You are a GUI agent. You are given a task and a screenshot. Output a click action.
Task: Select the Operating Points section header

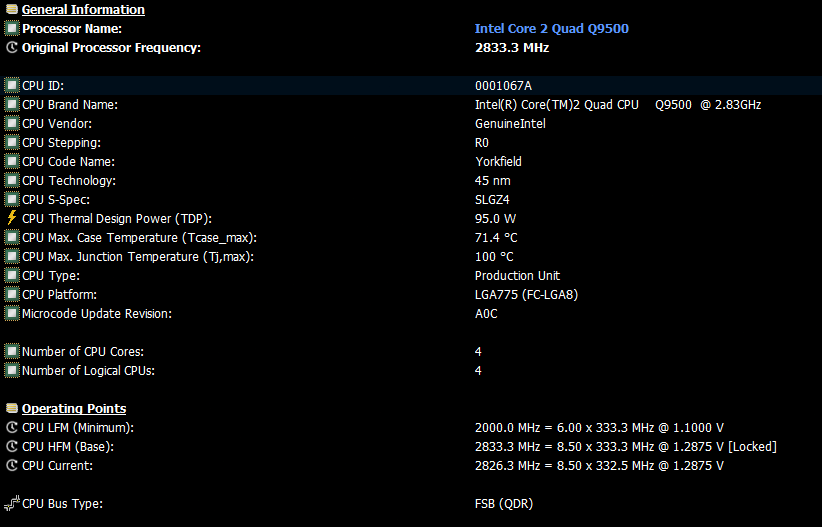tap(74, 408)
